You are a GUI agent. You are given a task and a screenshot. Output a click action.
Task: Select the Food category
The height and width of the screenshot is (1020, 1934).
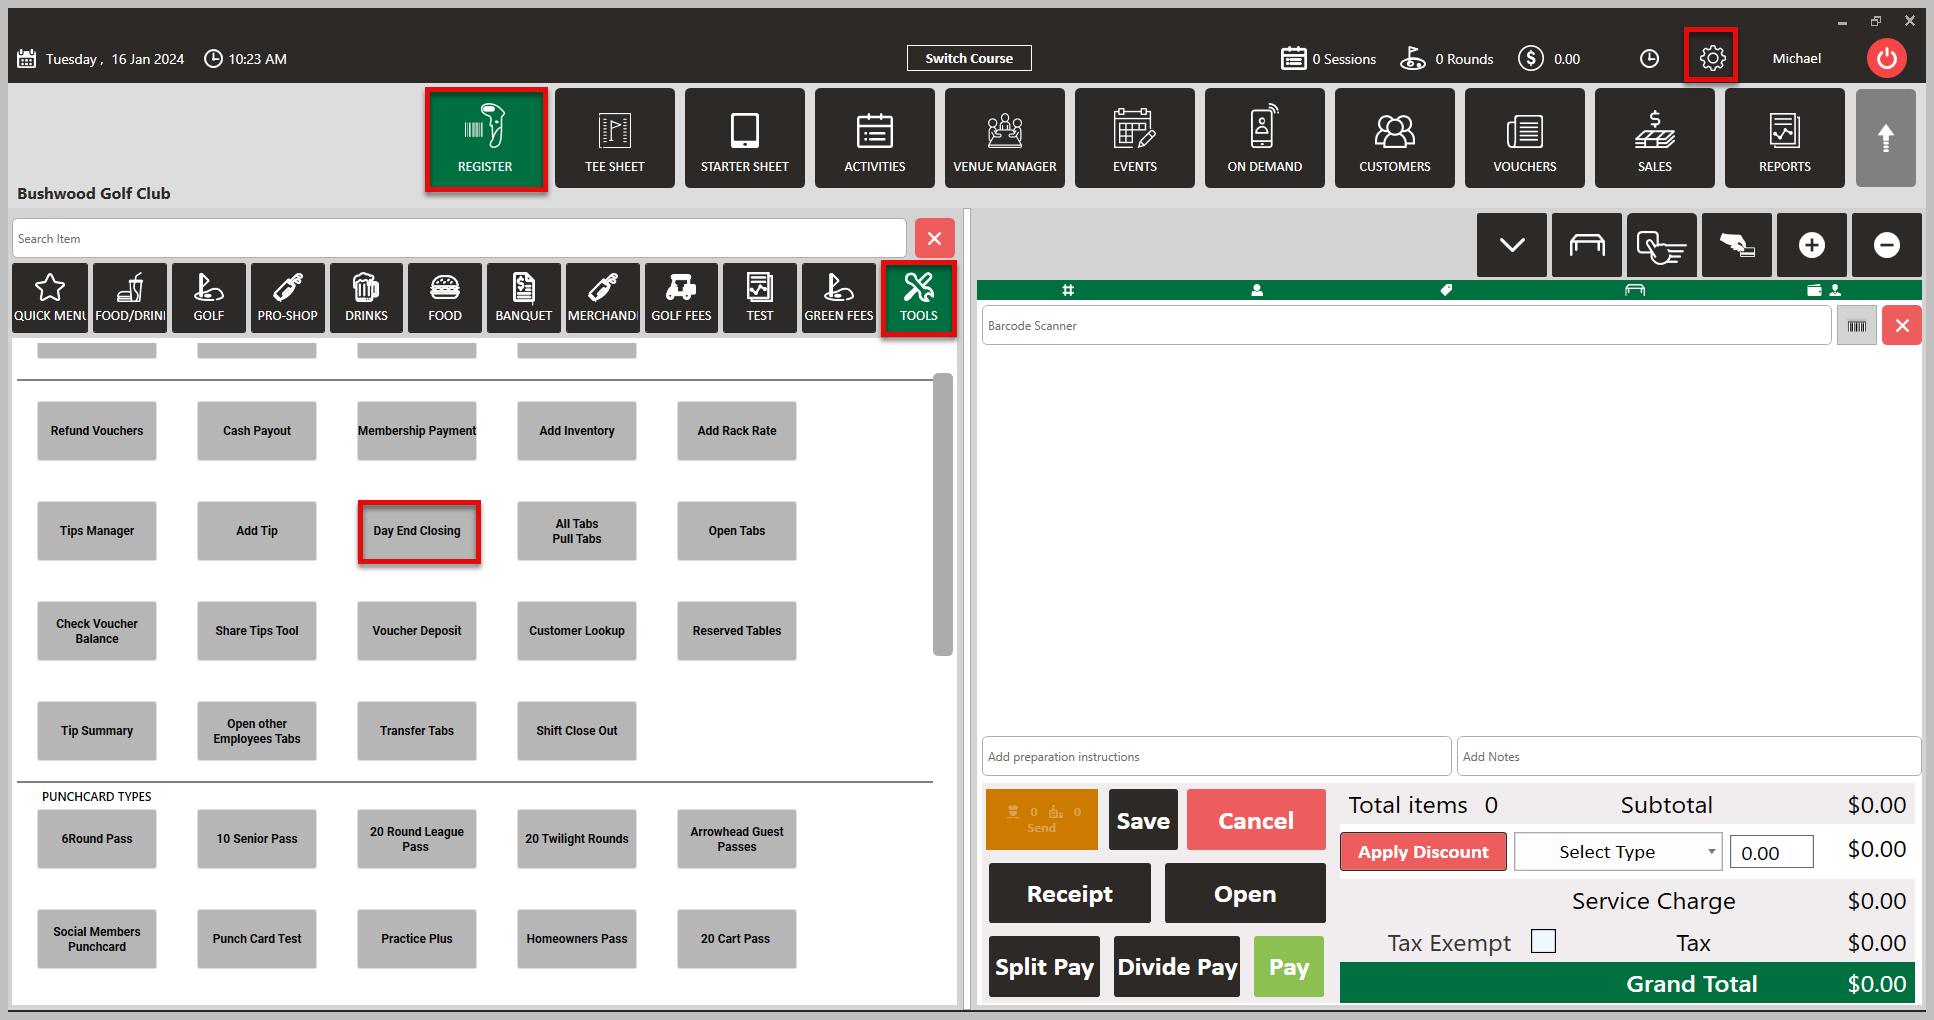click(445, 298)
